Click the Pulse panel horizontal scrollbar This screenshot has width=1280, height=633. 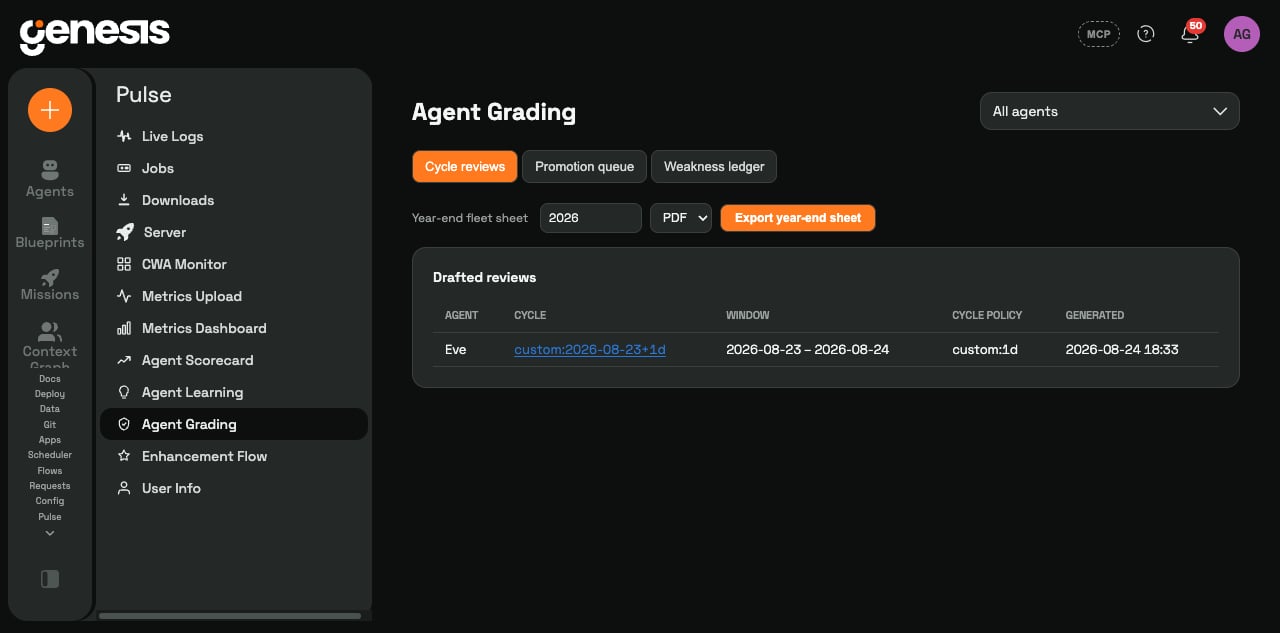[230, 616]
